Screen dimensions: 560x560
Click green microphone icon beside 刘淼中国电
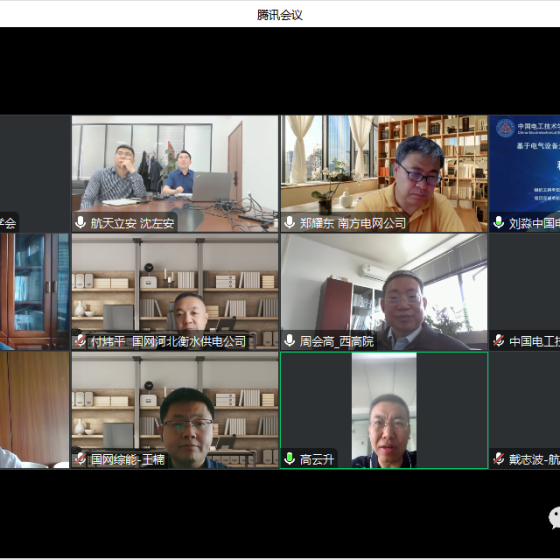[499, 222]
